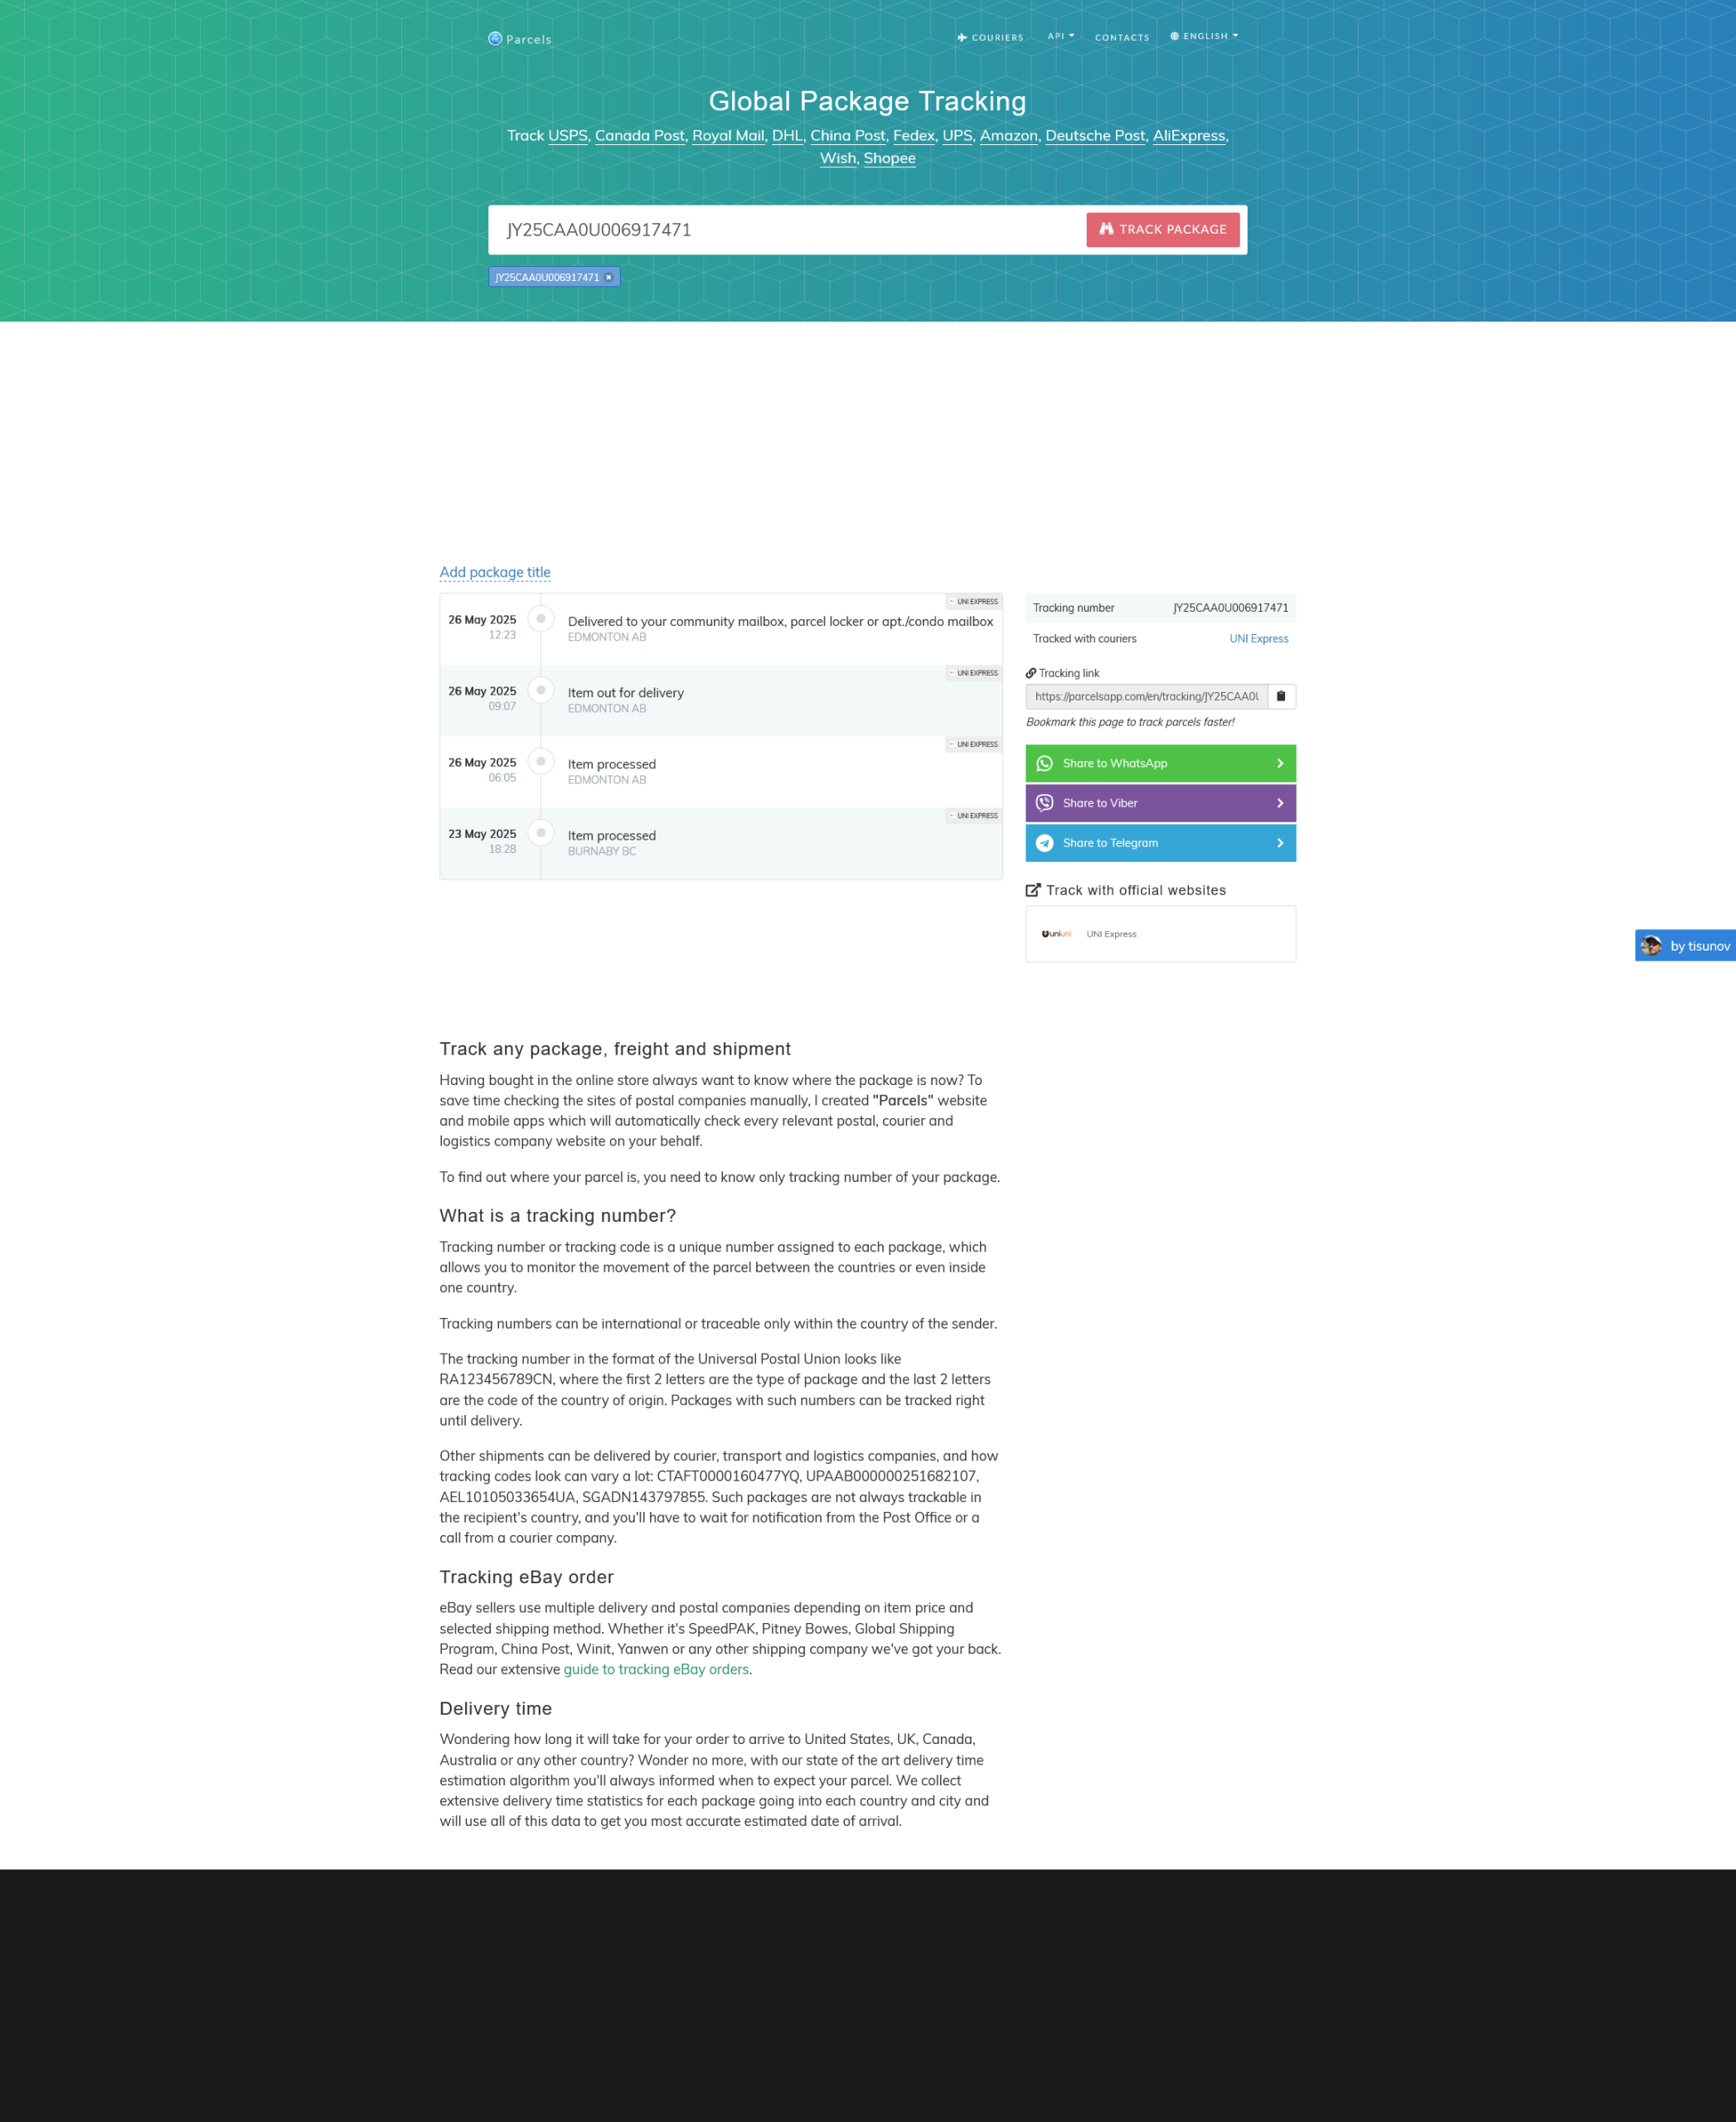
Task: Click the chevron on Share to WhatsApp
Action: (x=1280, y=764)
